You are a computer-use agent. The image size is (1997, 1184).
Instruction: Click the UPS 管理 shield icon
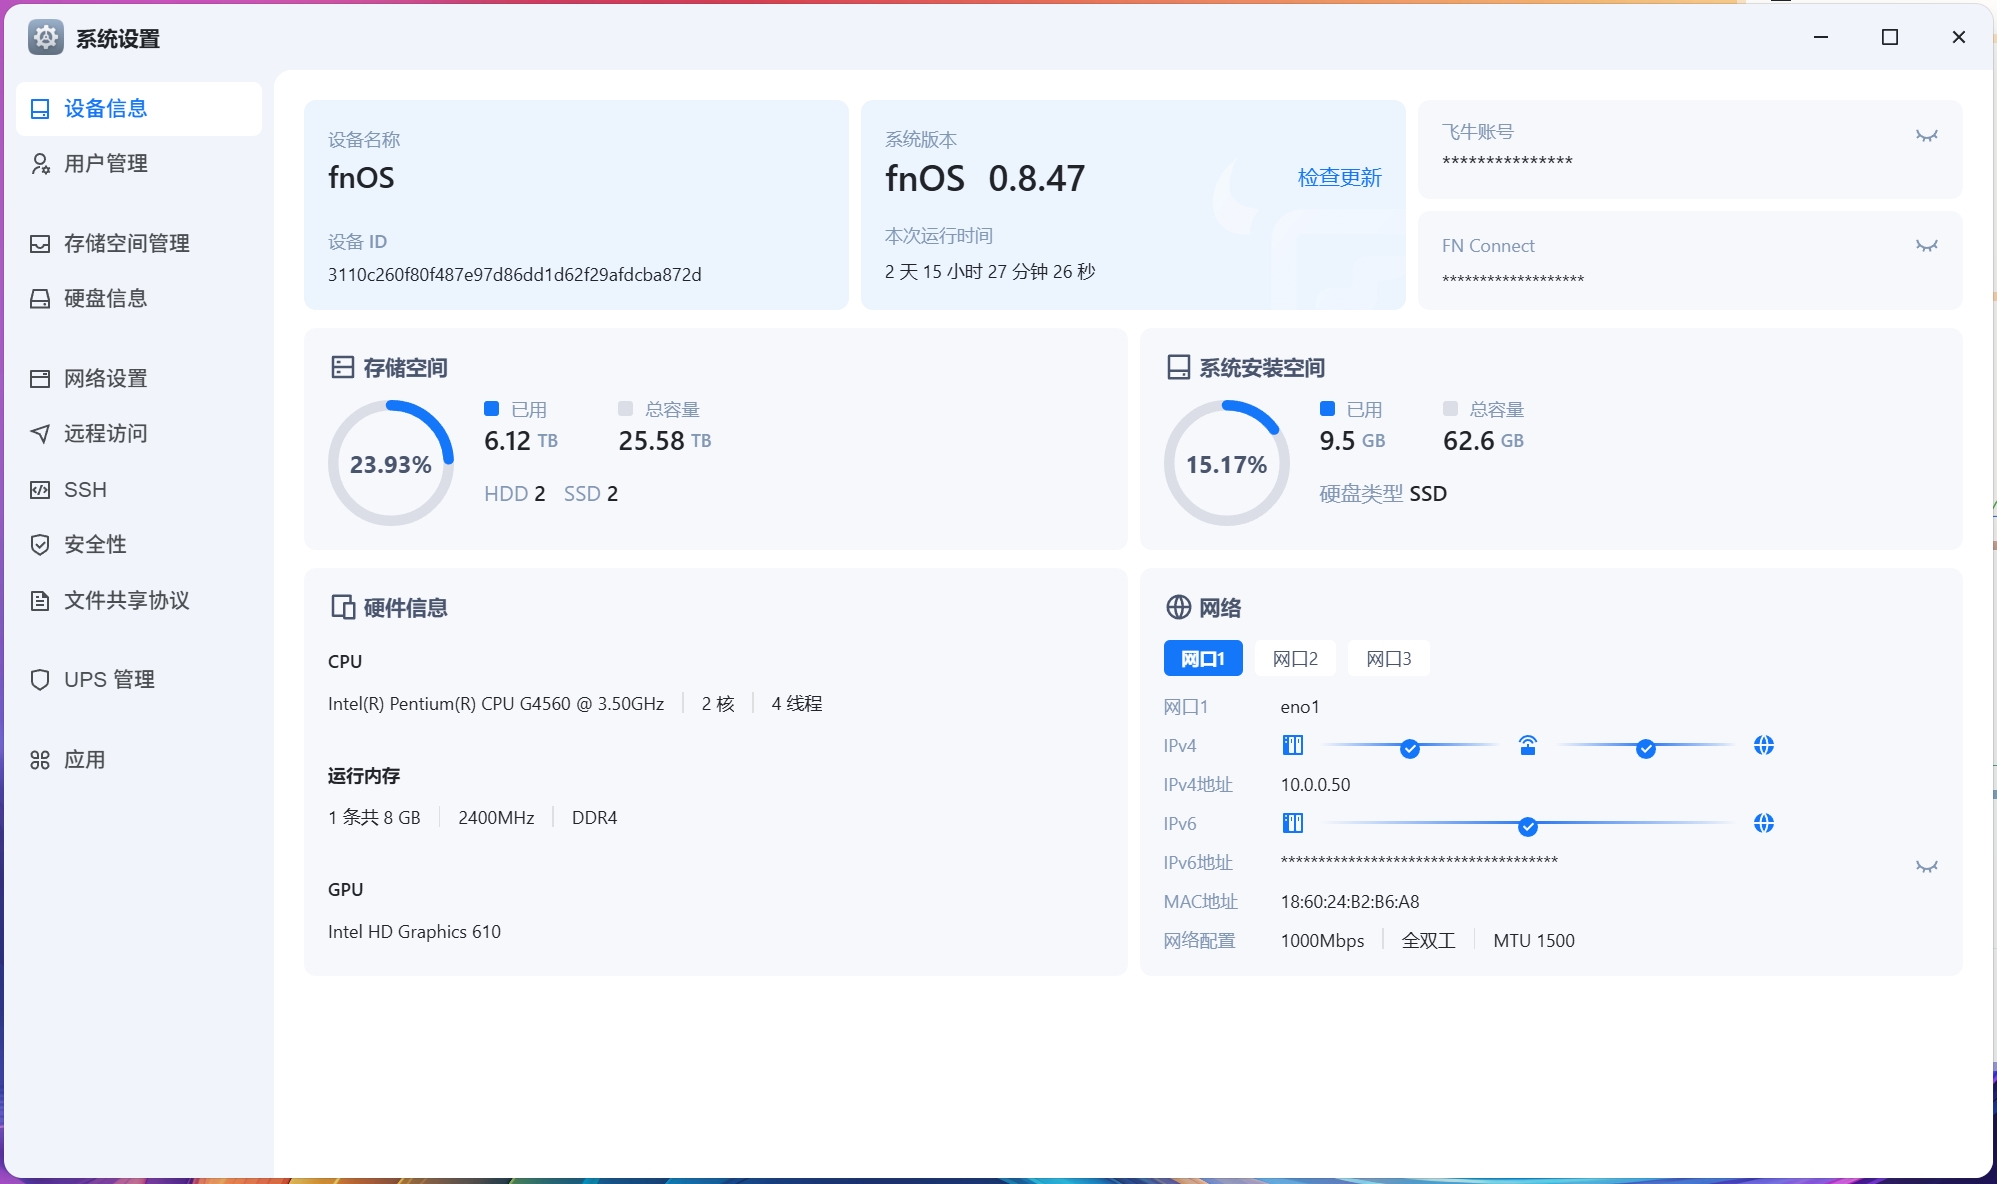pyautogui.click(x=40, y=680)
